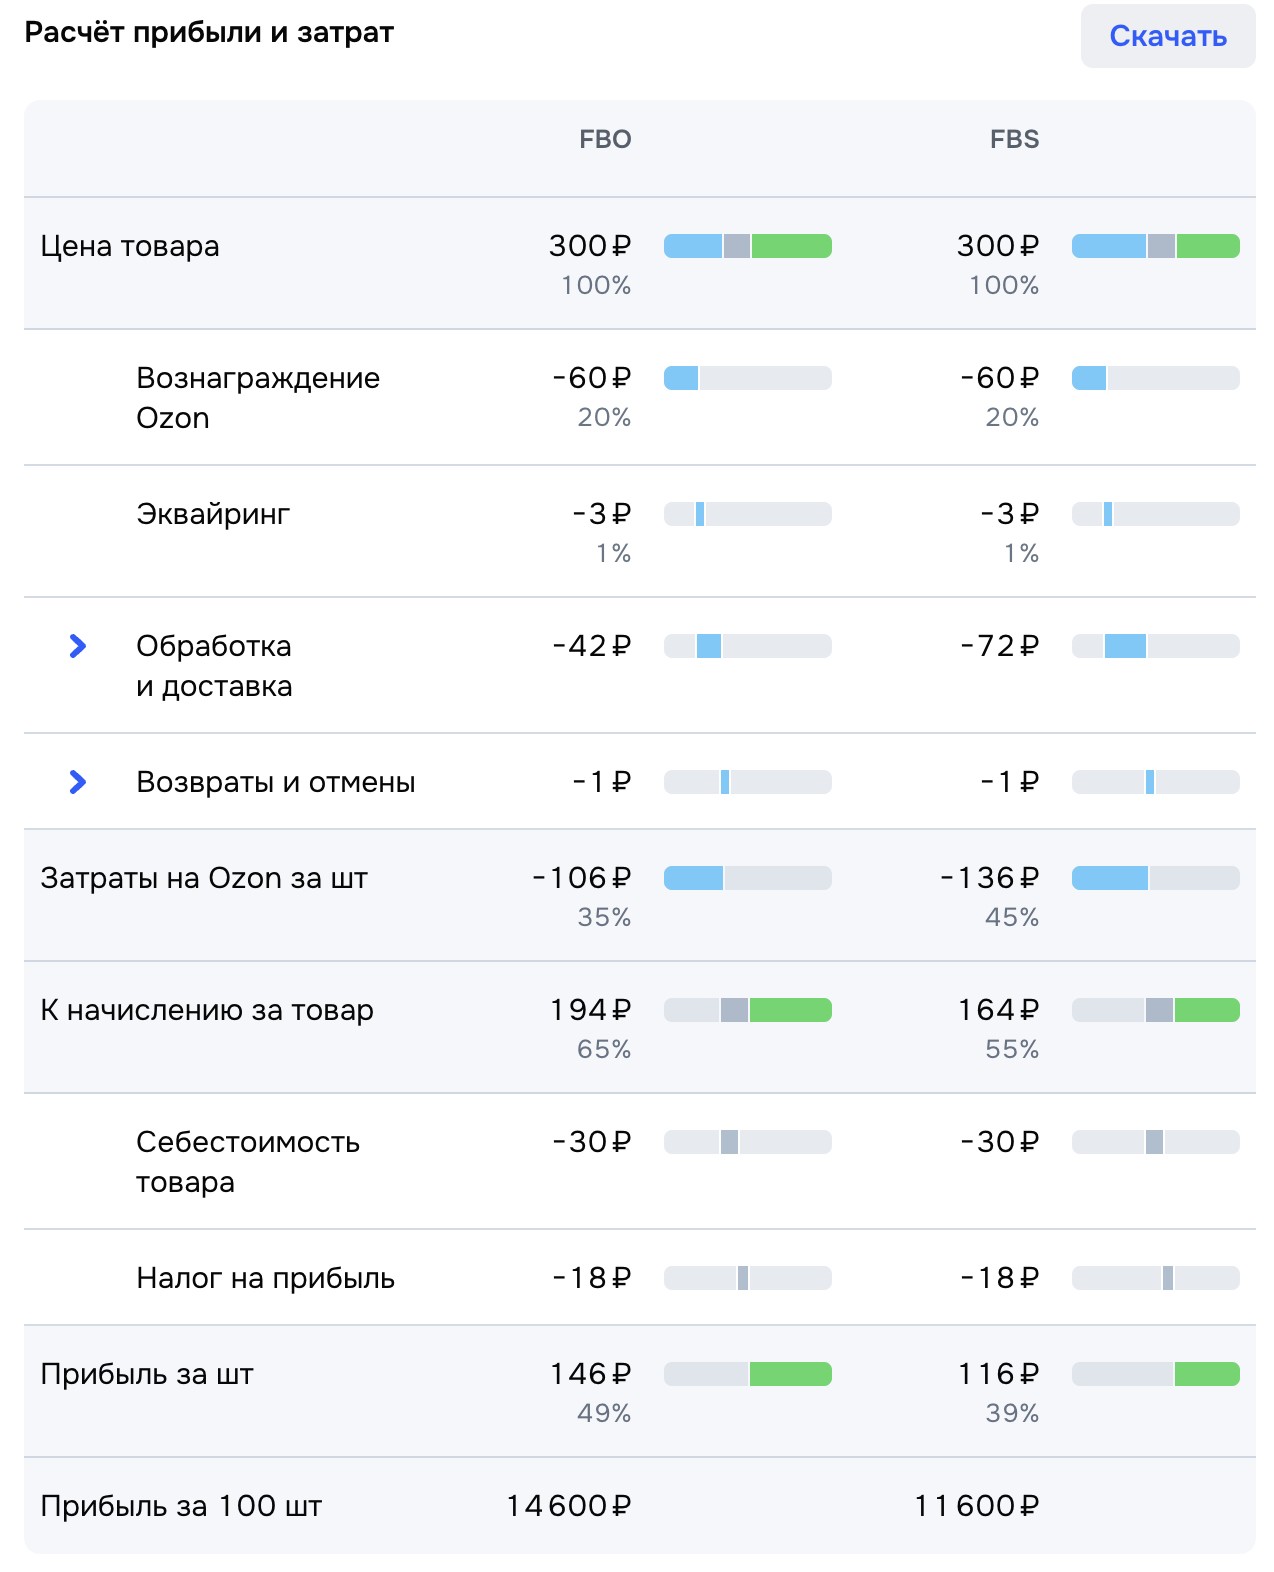Expand the Обработка и доставка row chevron
The width and height of the screenshot is (1274, 1572).
(77, 646)
